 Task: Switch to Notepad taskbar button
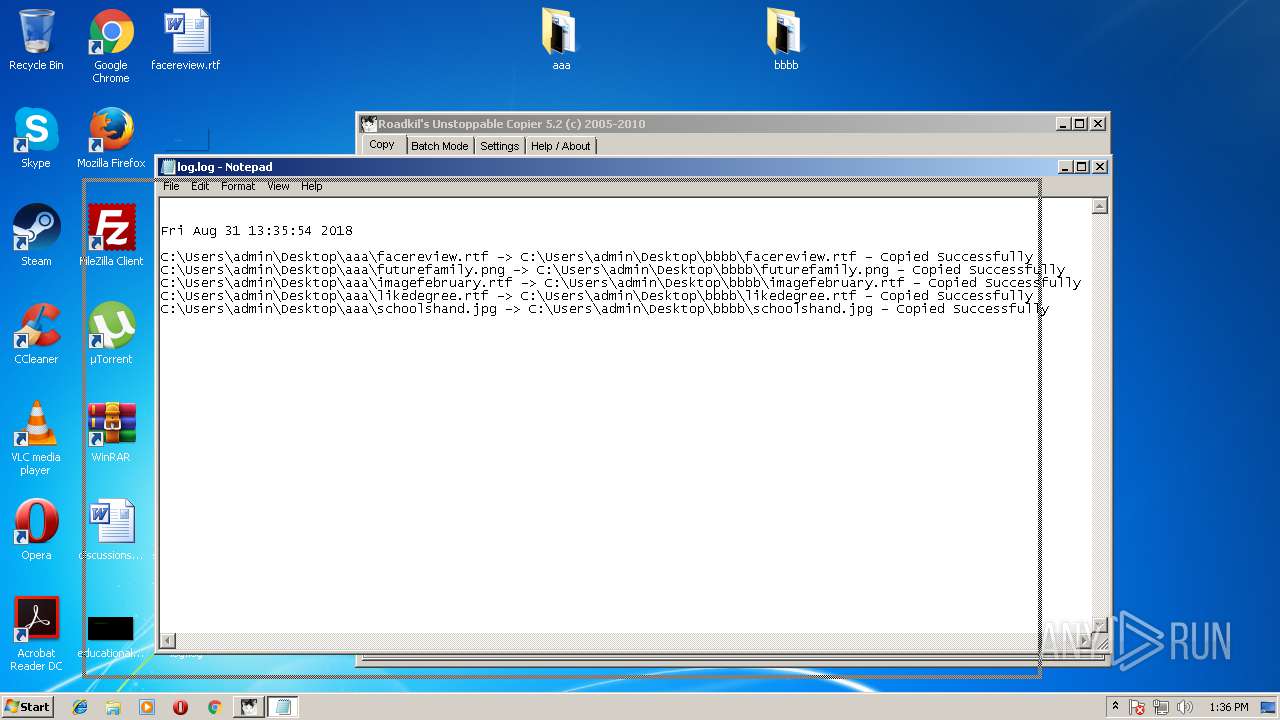tap(282, 707)
